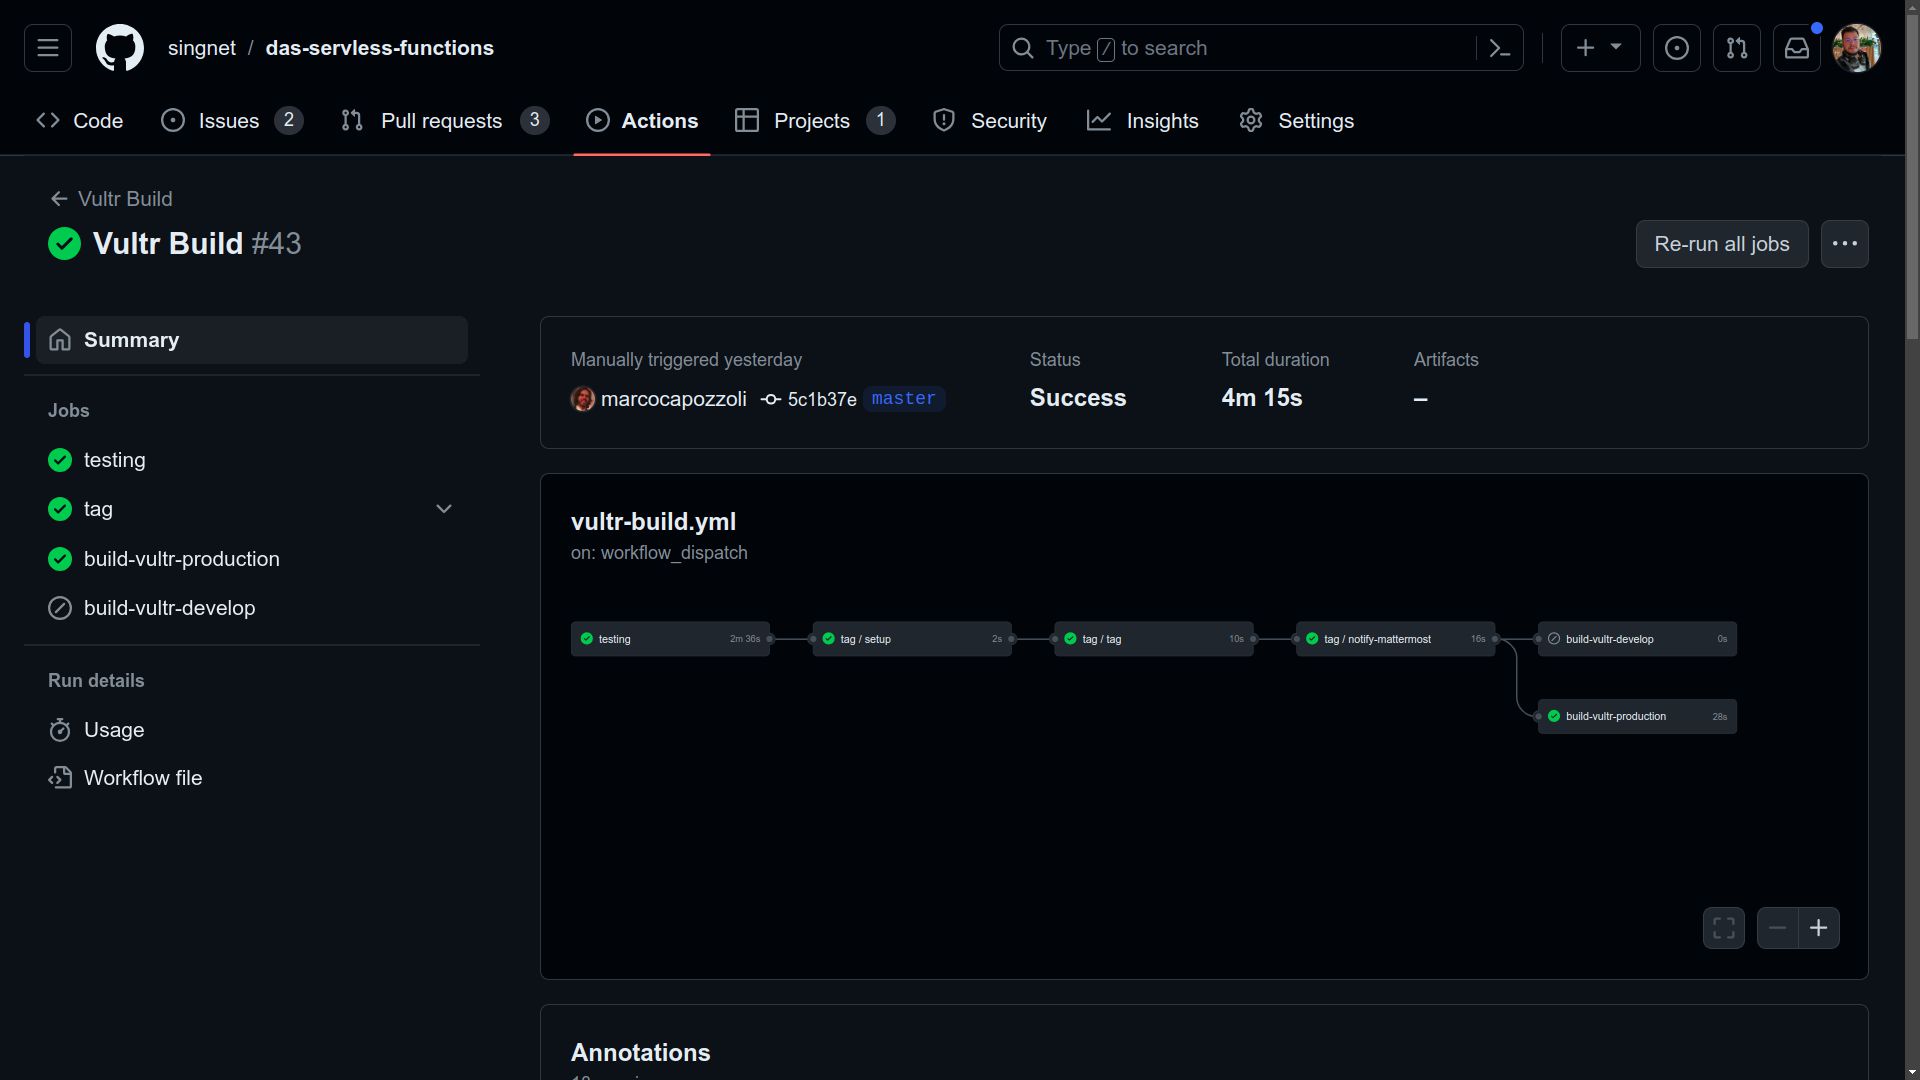1920x1080 pixels.
Task: Go to the singnet organization link
Action: 202,48
